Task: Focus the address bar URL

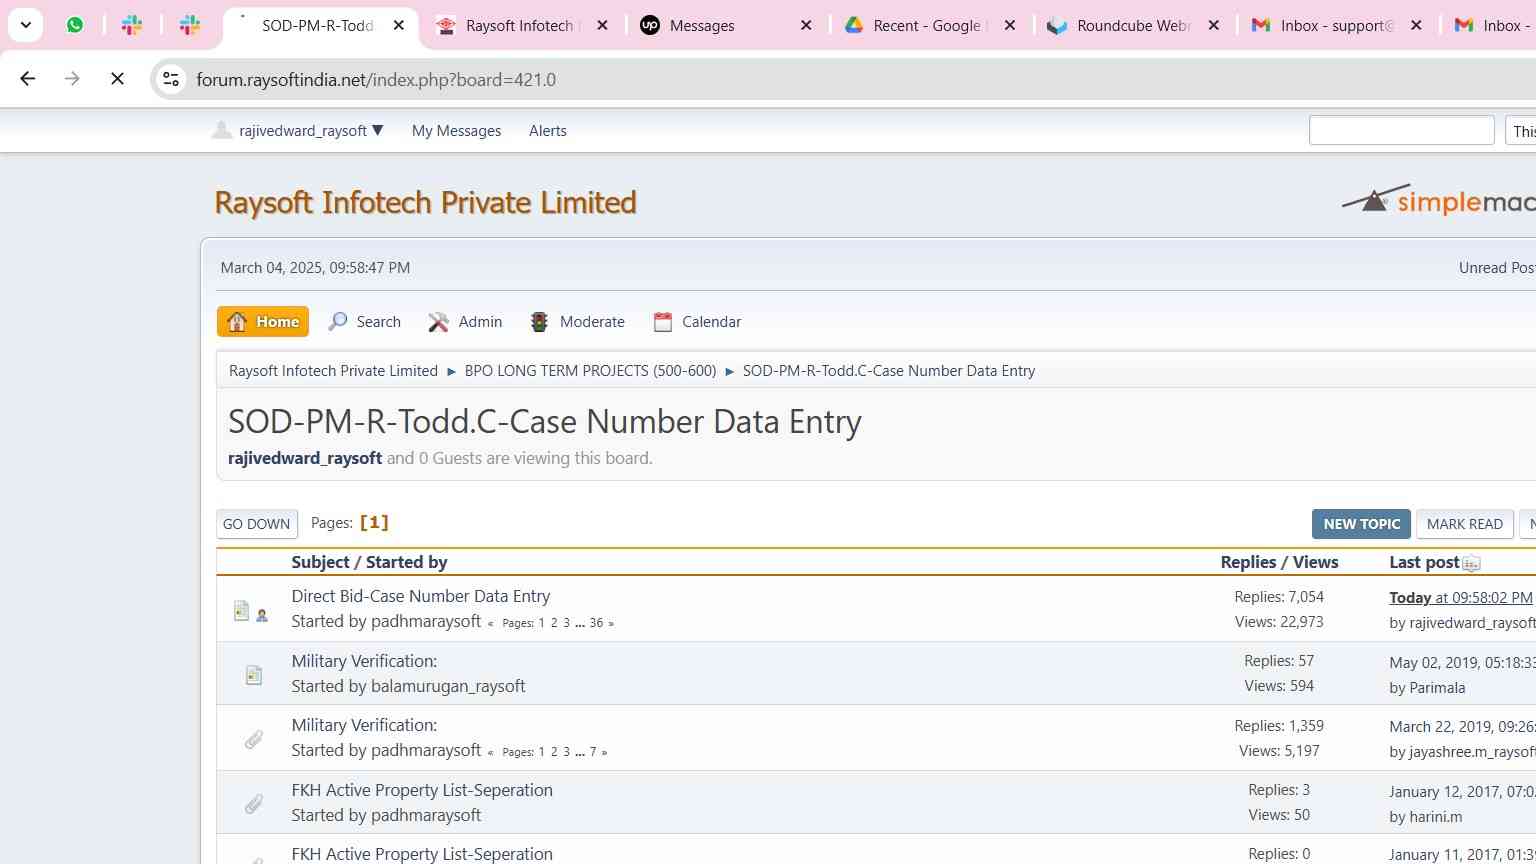Action: 376,79
